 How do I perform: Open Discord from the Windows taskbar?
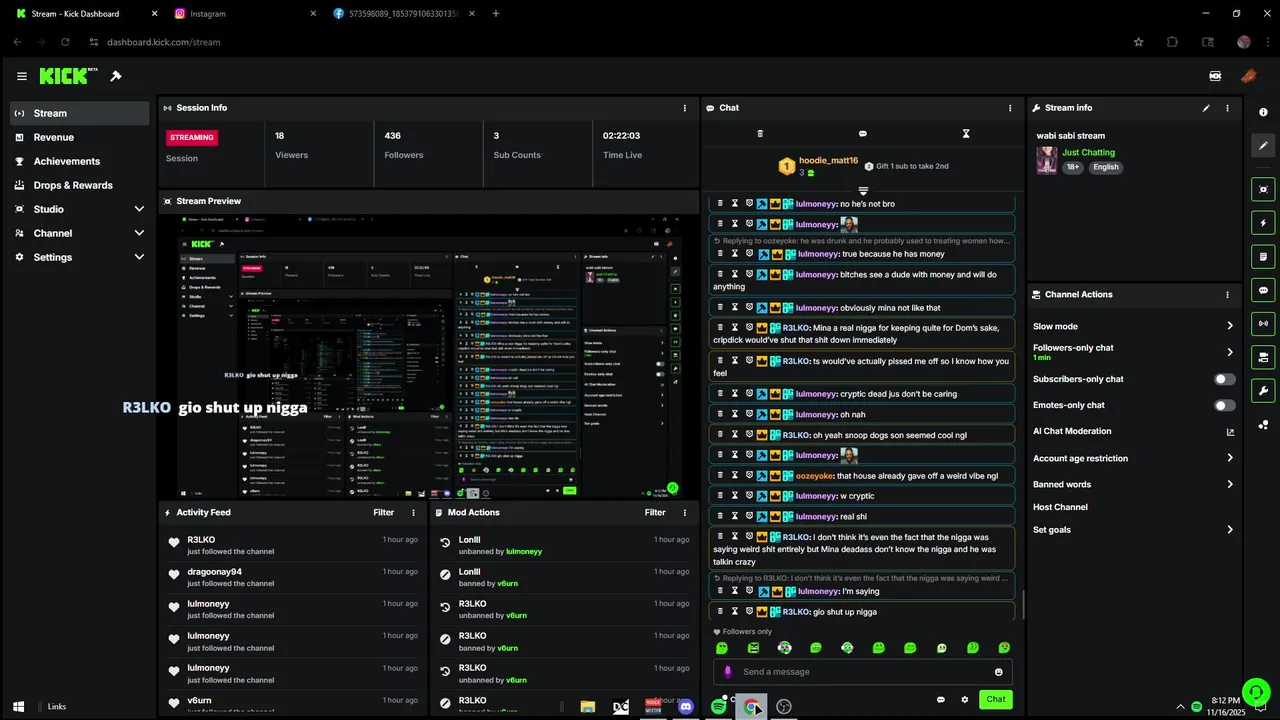click(x=686, y=707)
